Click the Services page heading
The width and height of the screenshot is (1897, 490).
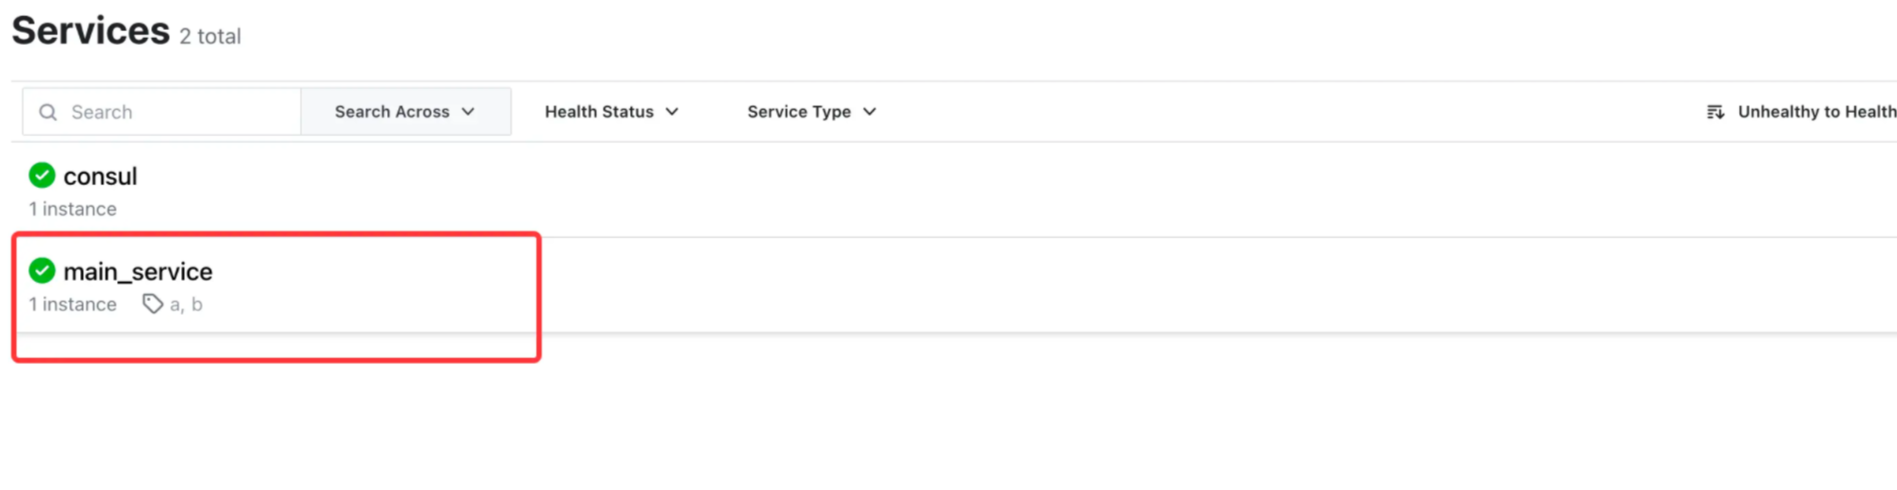91,31
